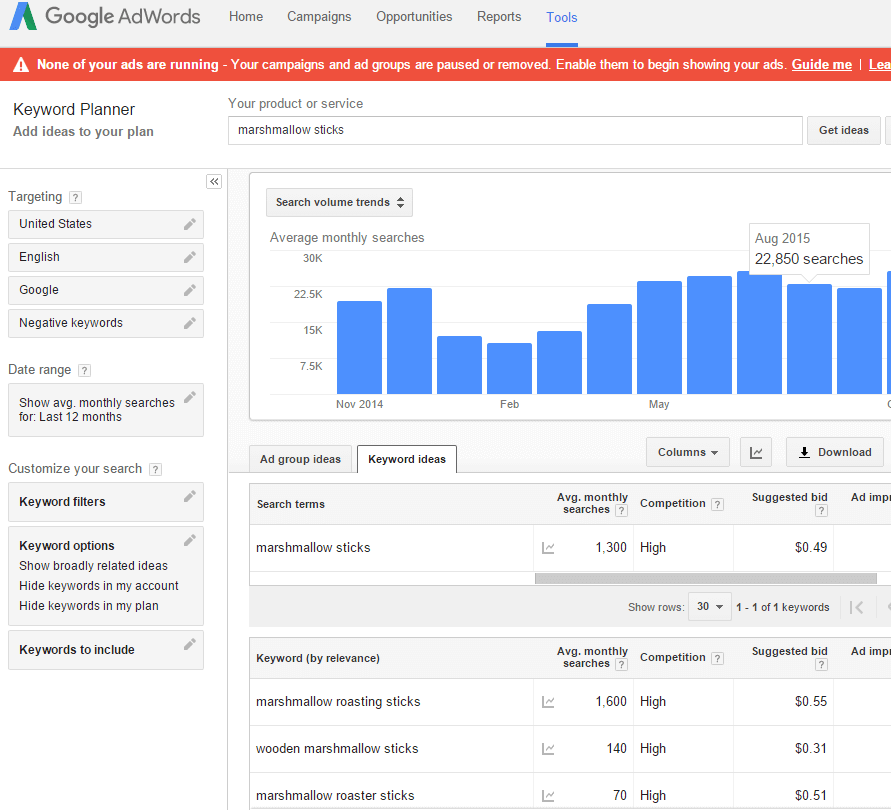Sort by Keyword (by relevance) header
The height and width of the screenshot is (810, 891).
318,658
